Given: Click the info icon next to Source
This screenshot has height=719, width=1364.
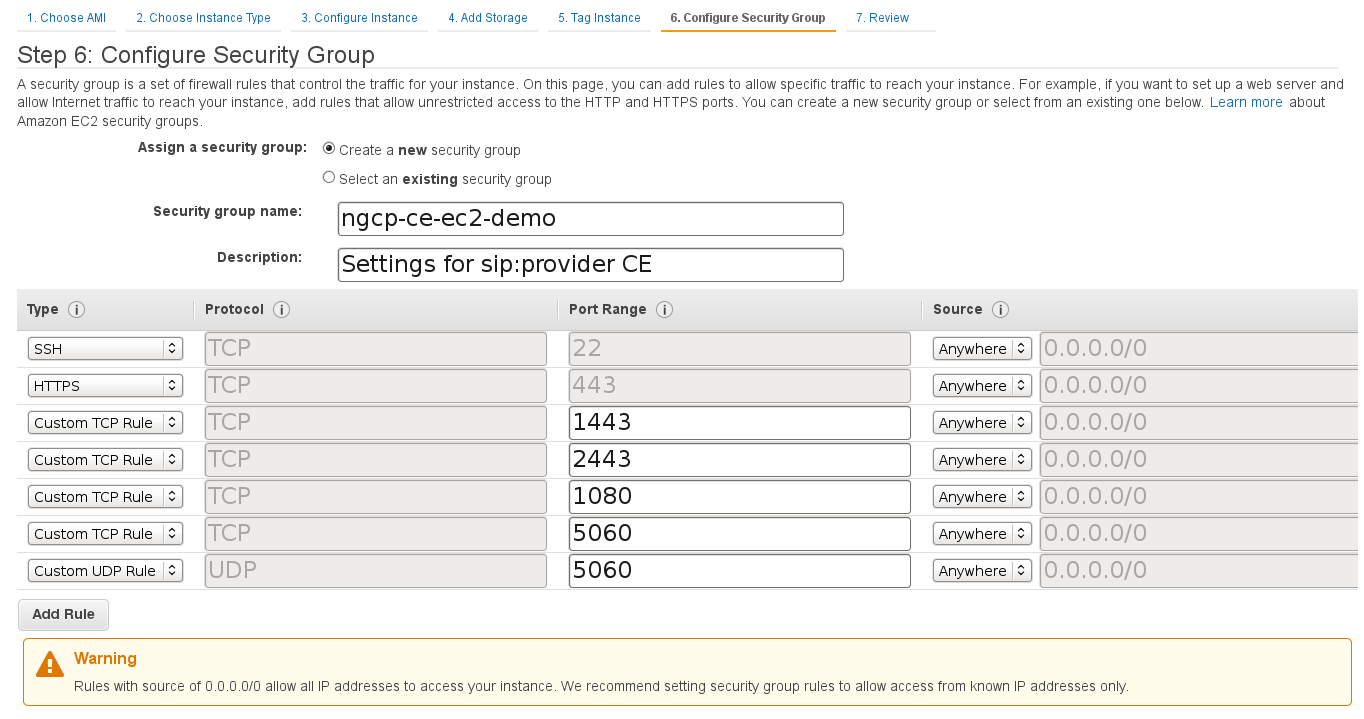Looking at the screenshot, I should click(x=1000, y=310).
